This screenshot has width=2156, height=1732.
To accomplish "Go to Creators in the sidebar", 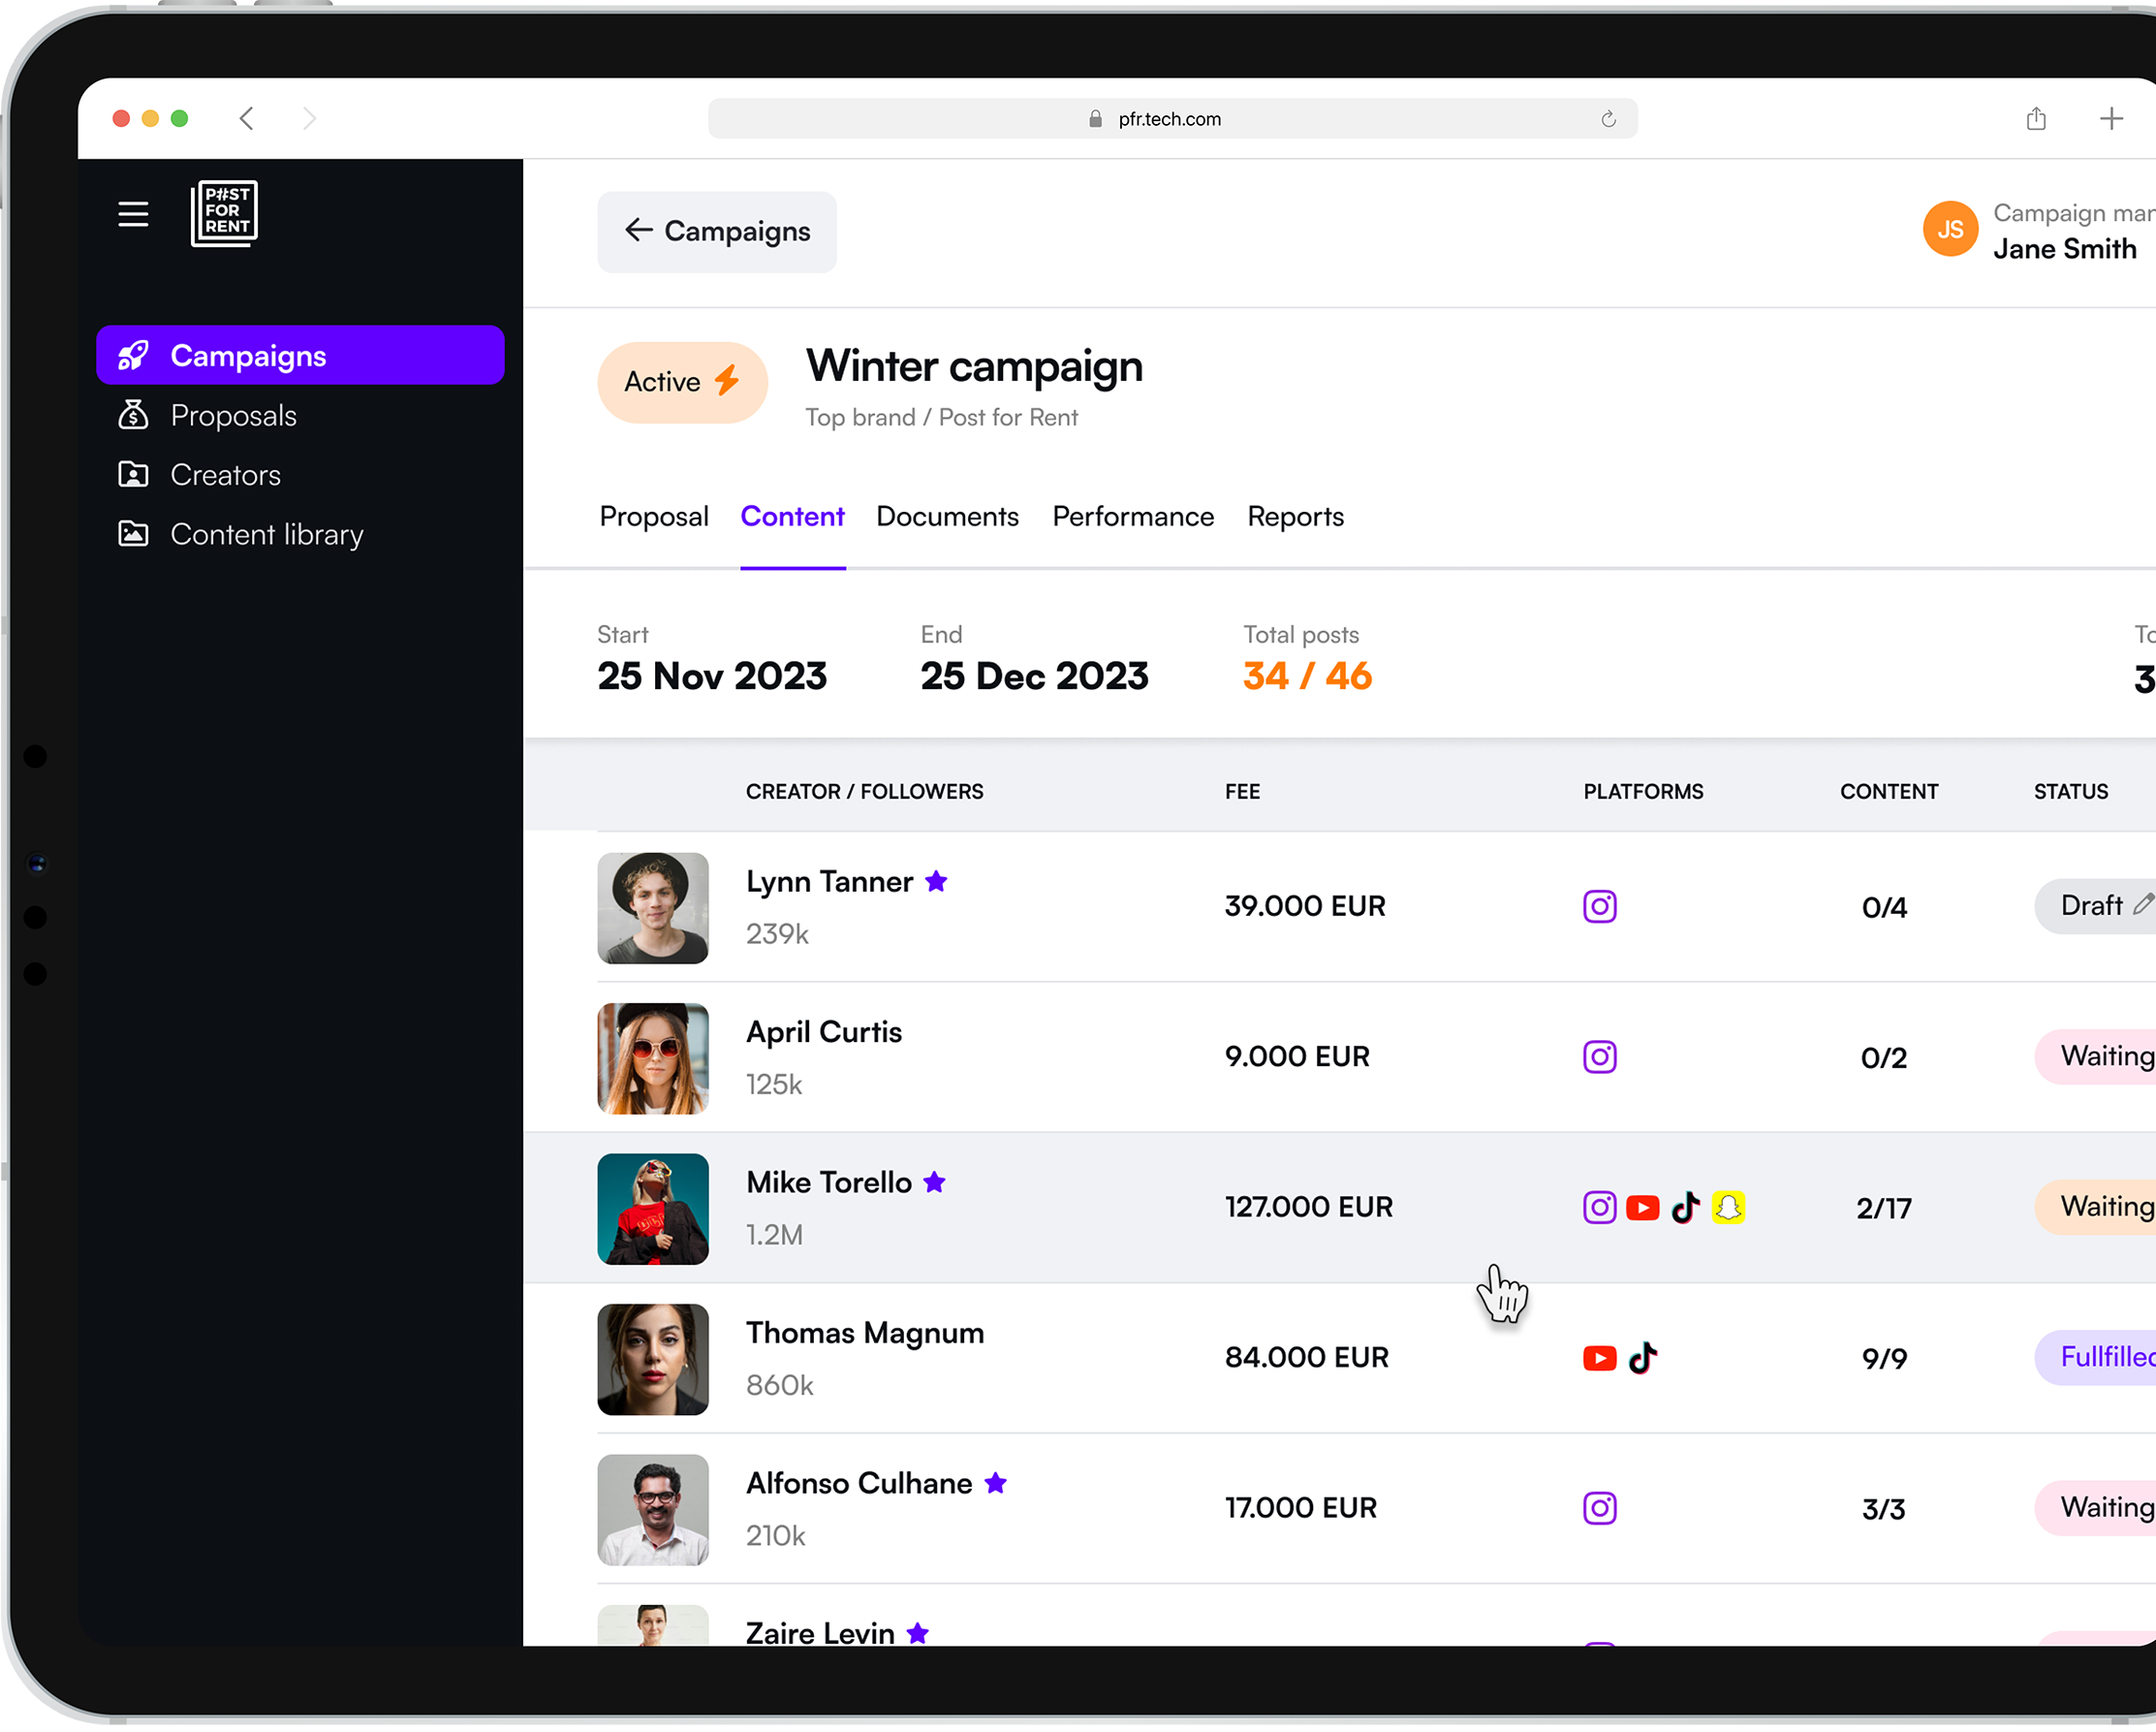I will point(199,475).
